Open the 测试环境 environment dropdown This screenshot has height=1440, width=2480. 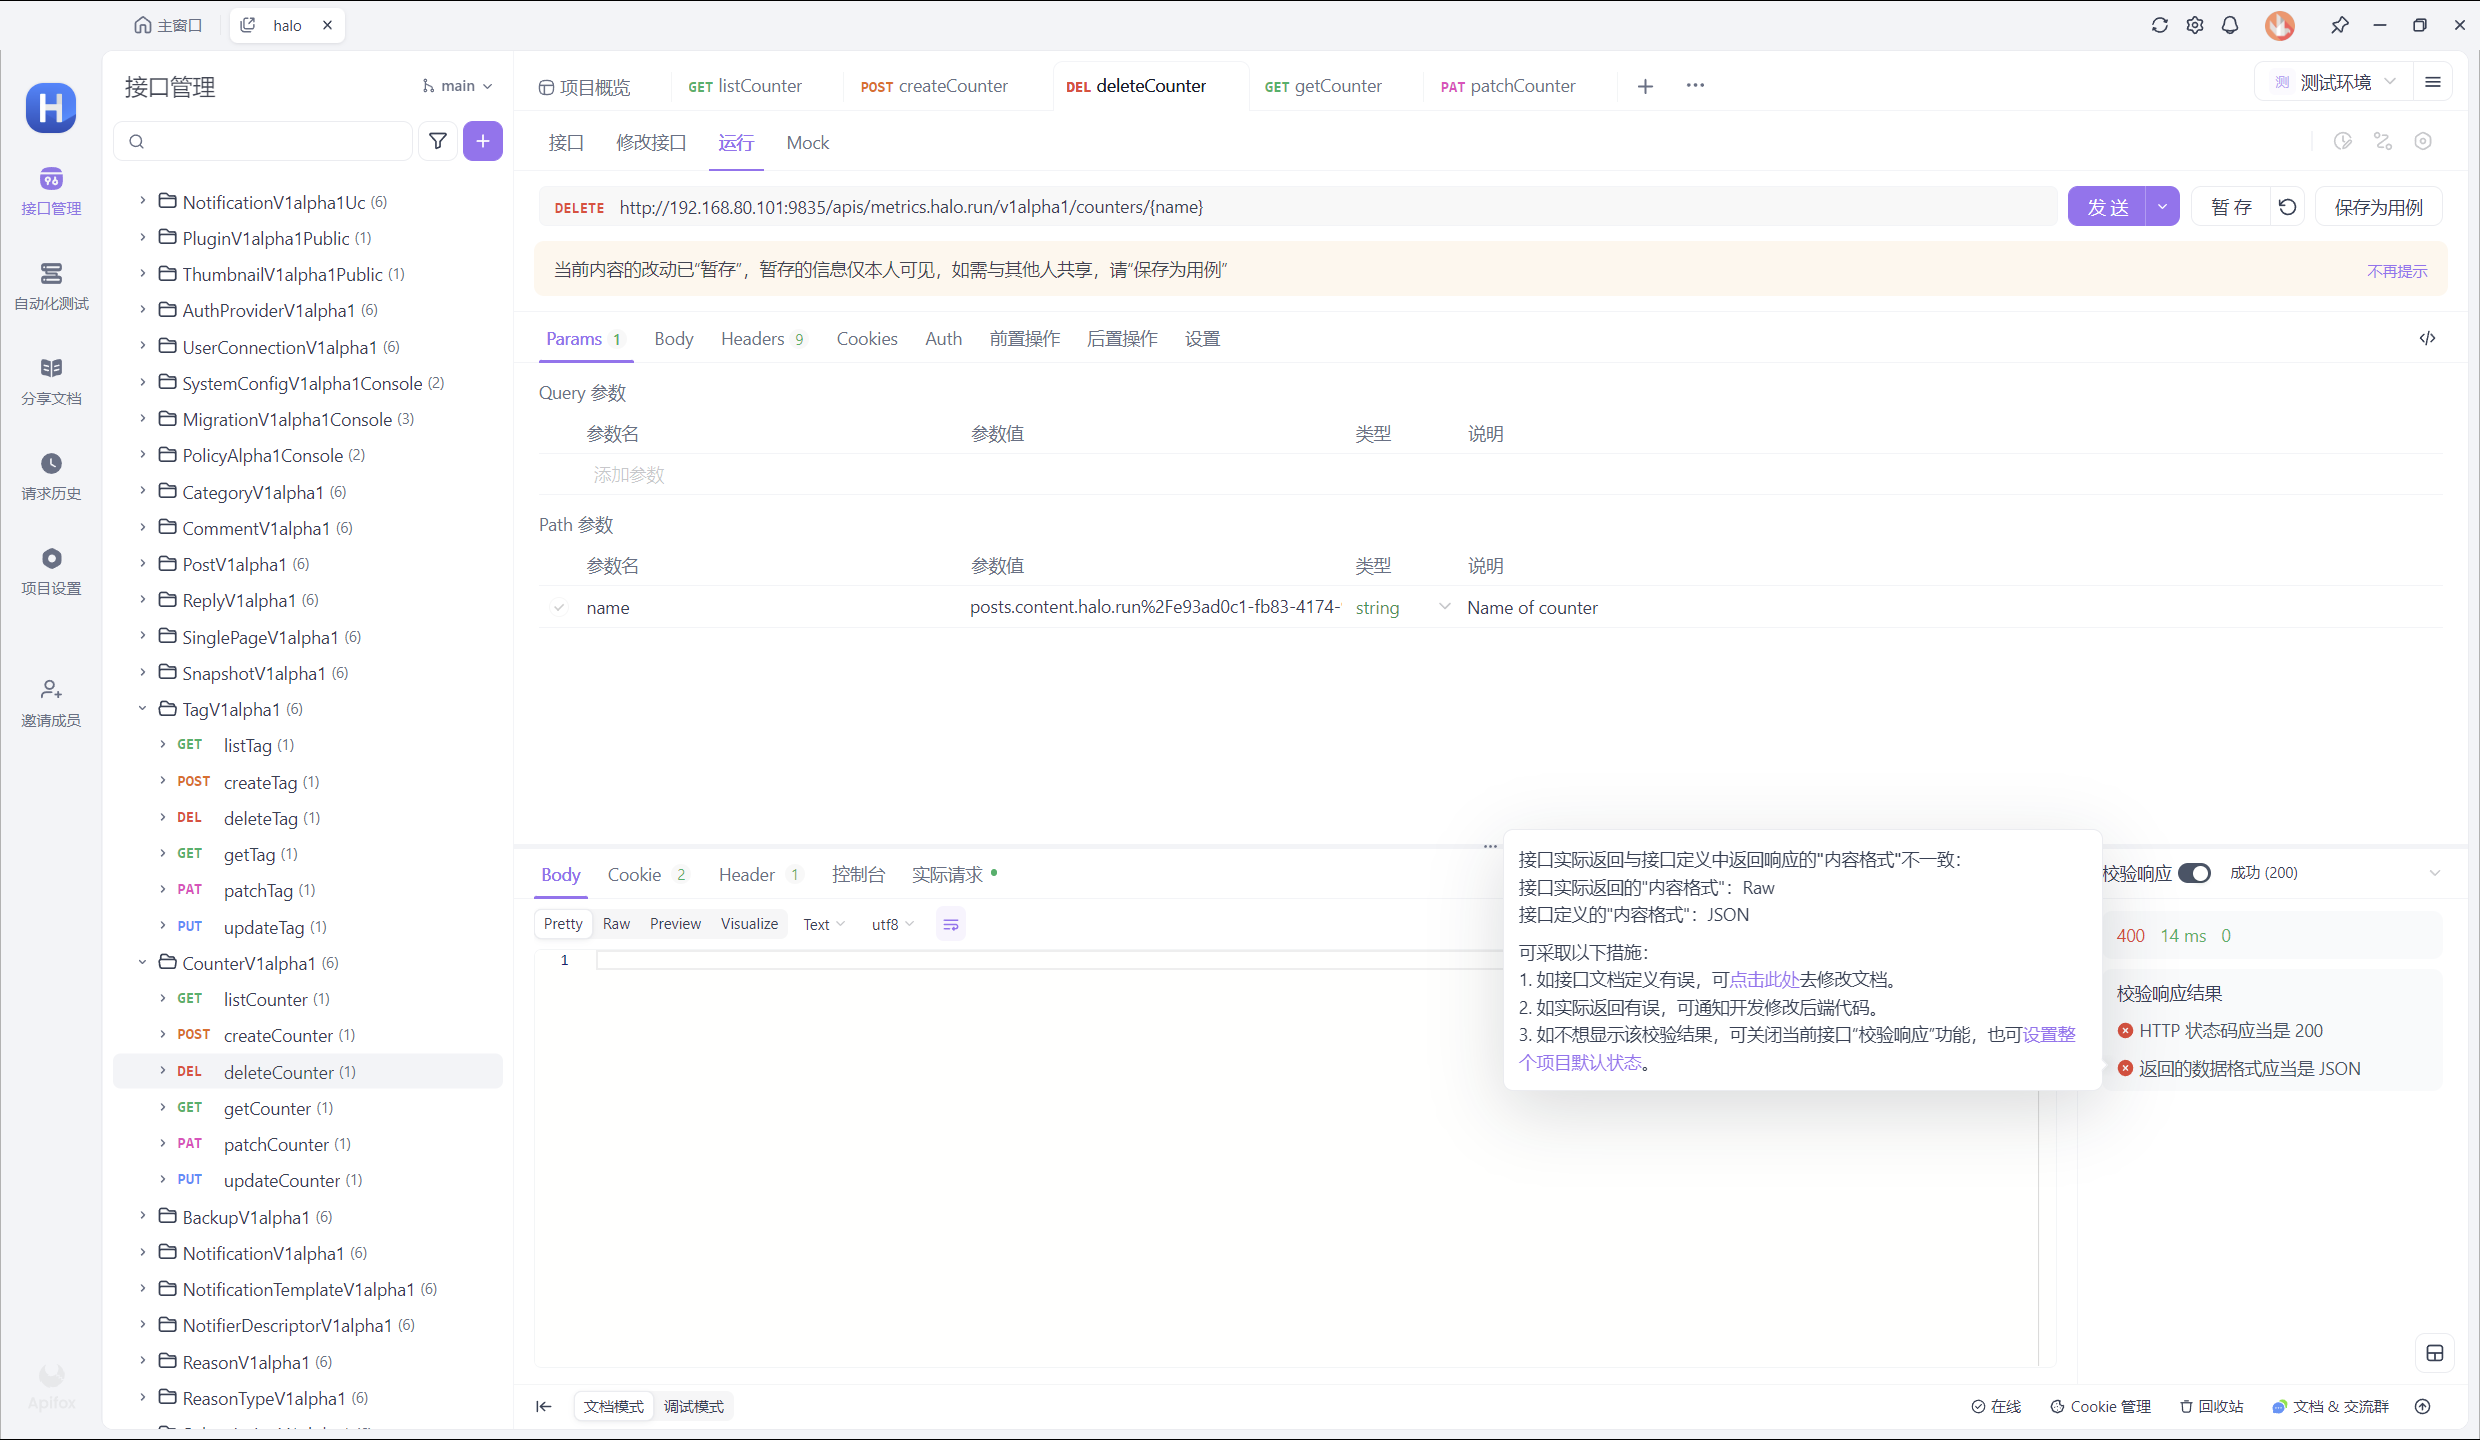pyautogui.click(x=2336, y=83)
